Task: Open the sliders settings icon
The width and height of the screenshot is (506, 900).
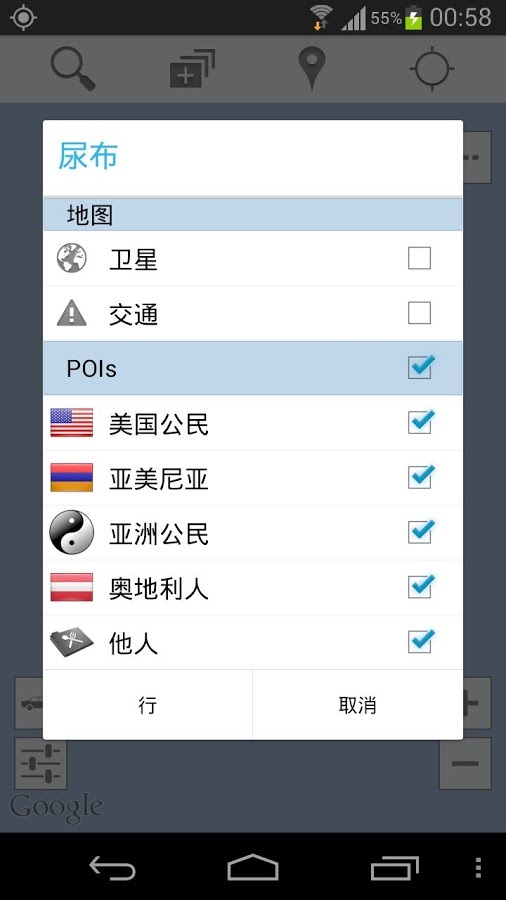Action: [41, 763]
